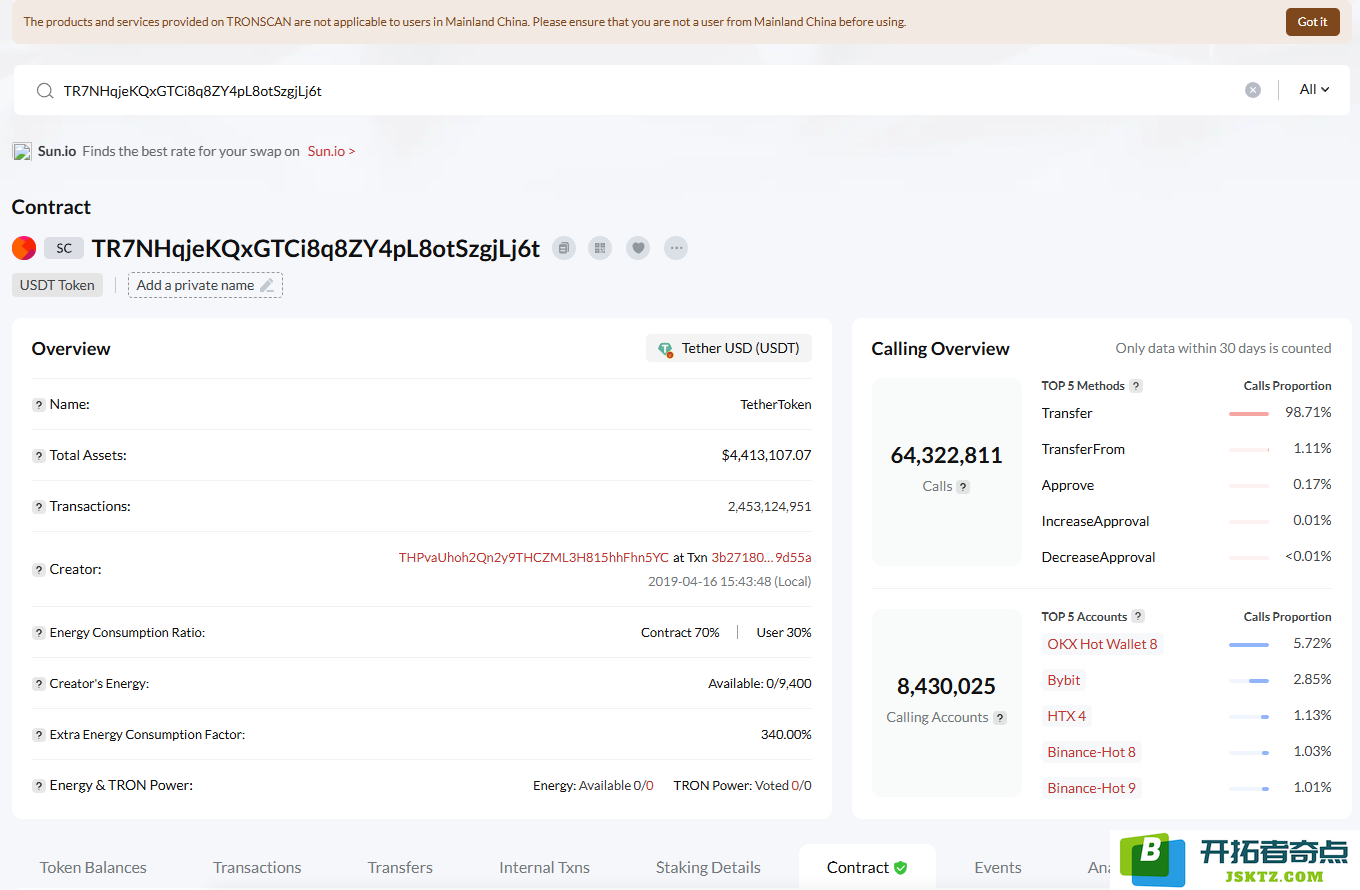The width and height of the screenshot is (1360, 890).
Task: Show help for Extra Energy Consumption Factor
Action: point(39,735)
